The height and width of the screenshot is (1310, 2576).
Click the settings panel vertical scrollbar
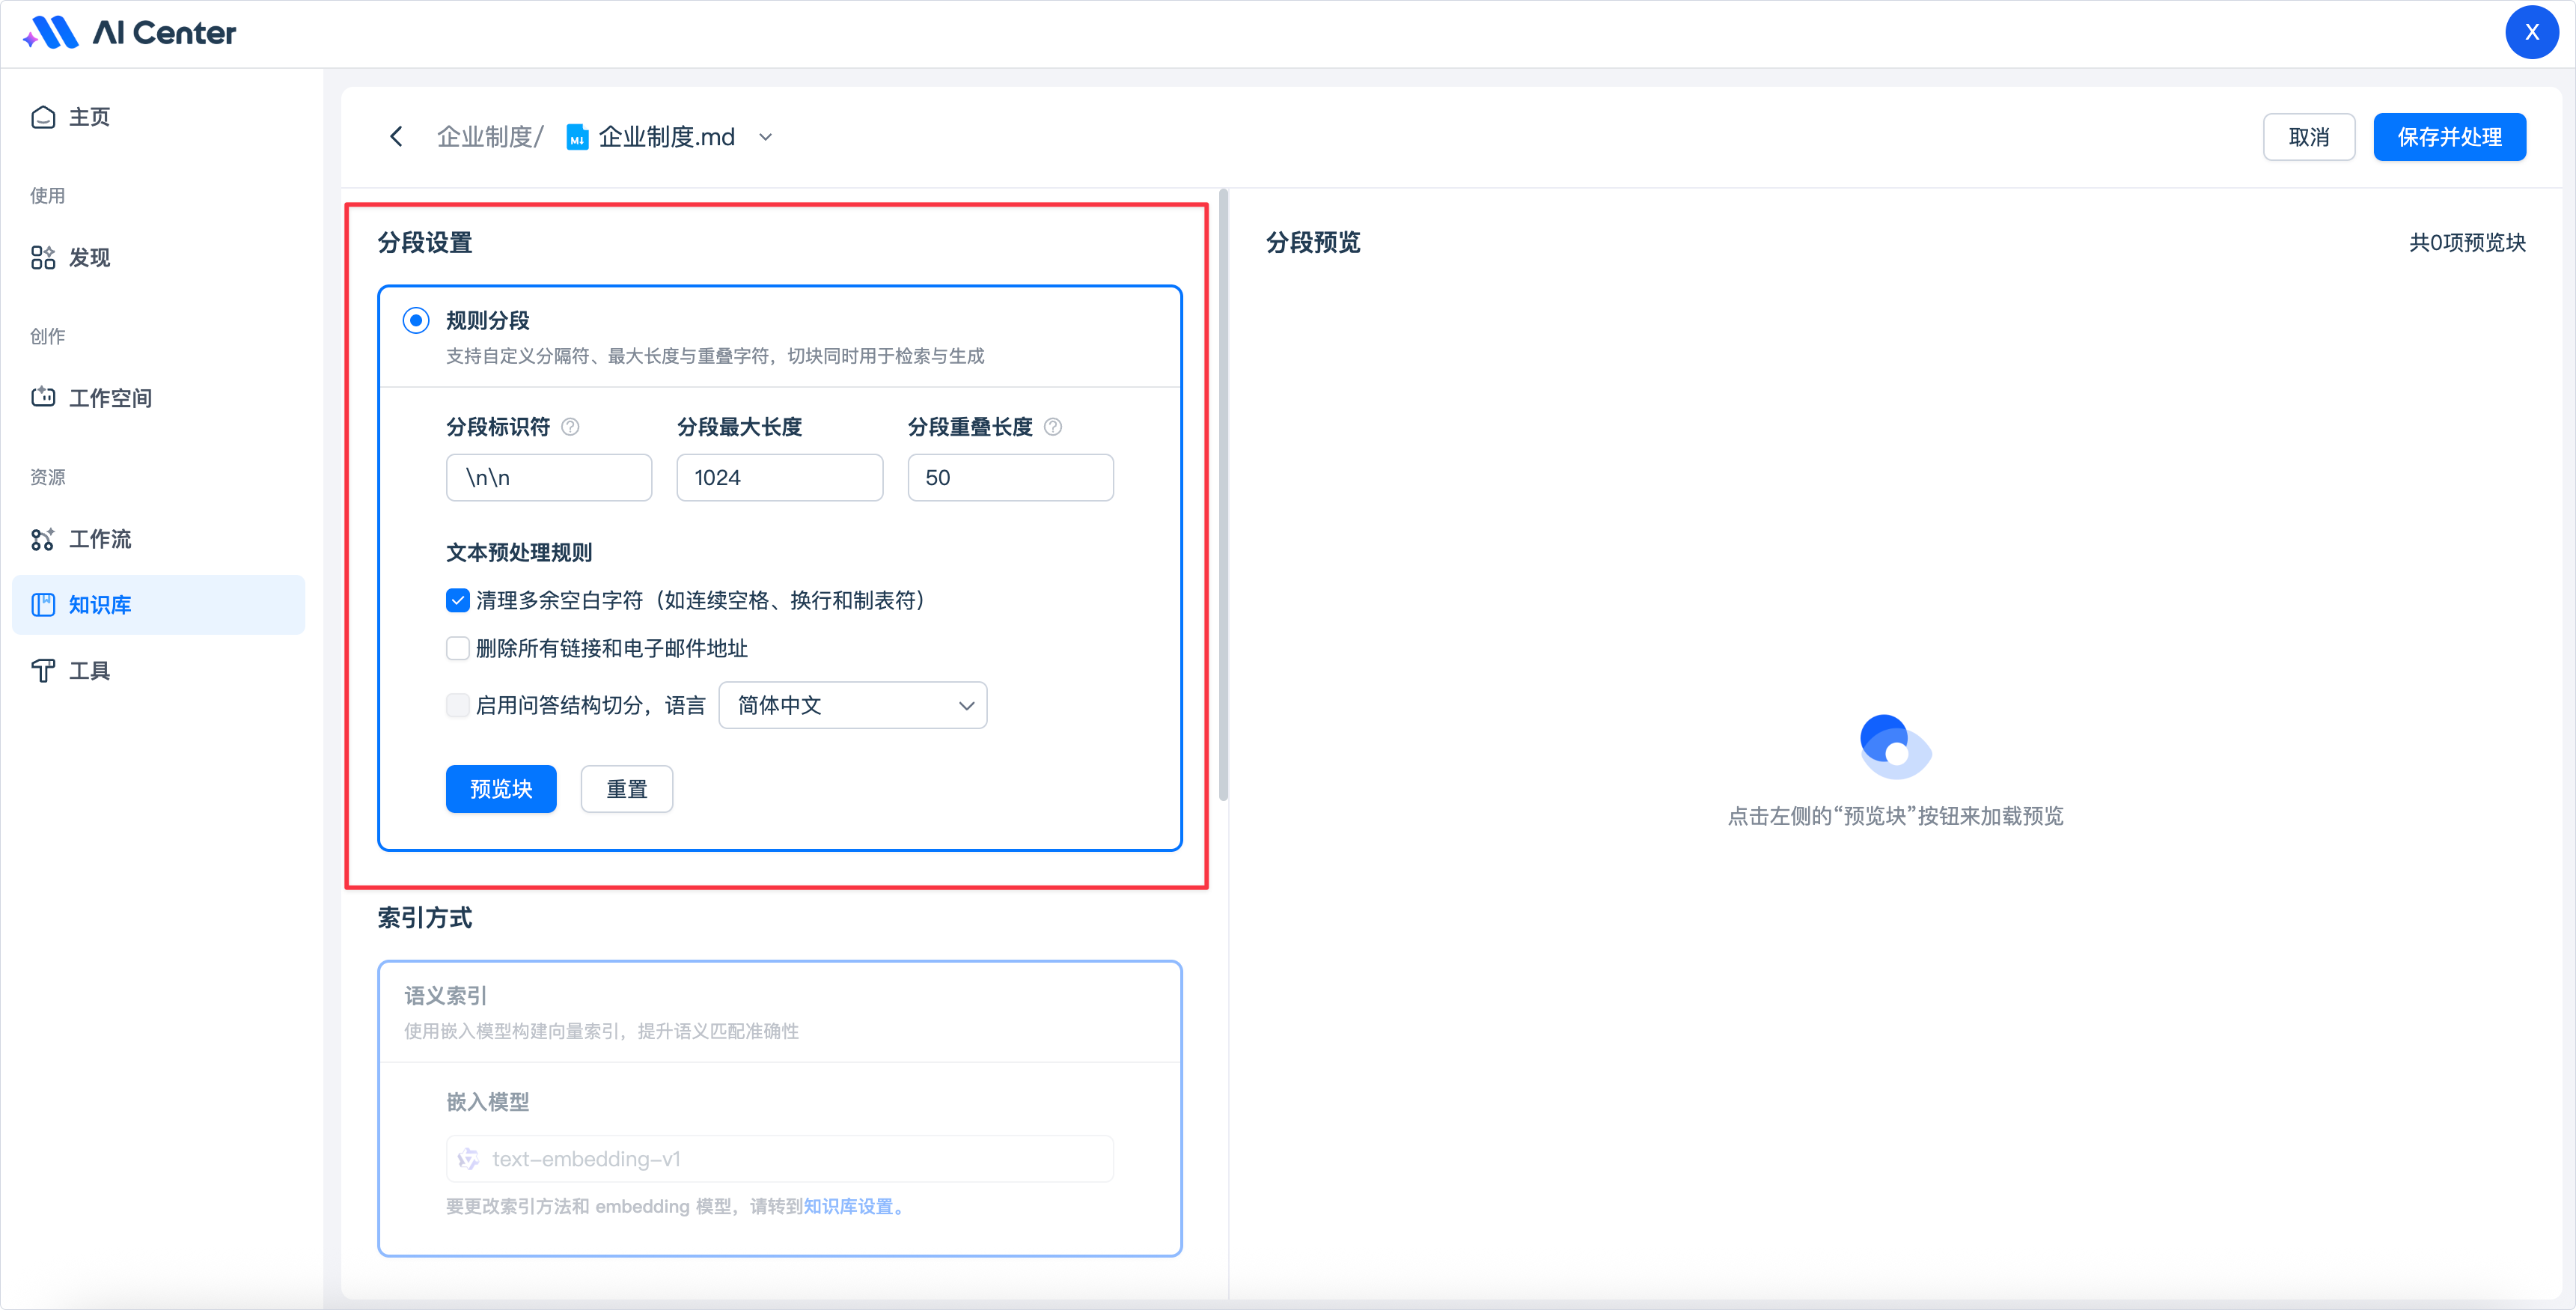point(1223,495)
